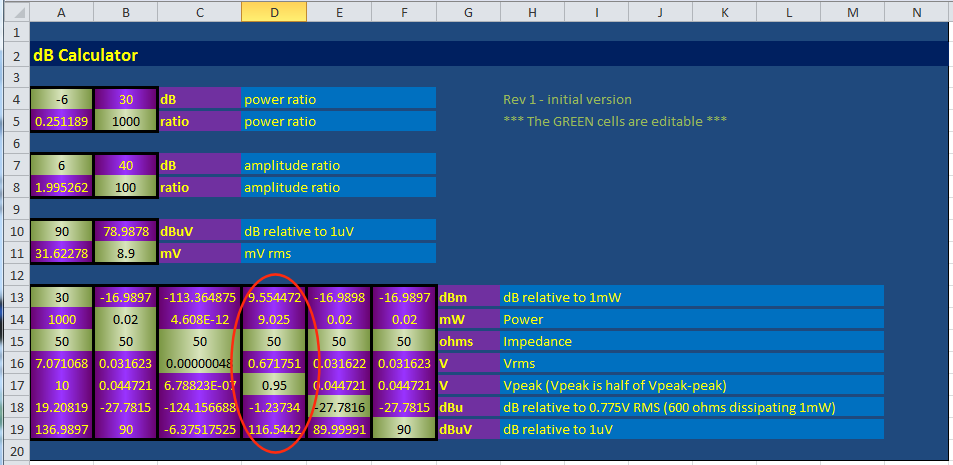
Task: Select cell B4 showing 30
Action: tap(126, 99)
